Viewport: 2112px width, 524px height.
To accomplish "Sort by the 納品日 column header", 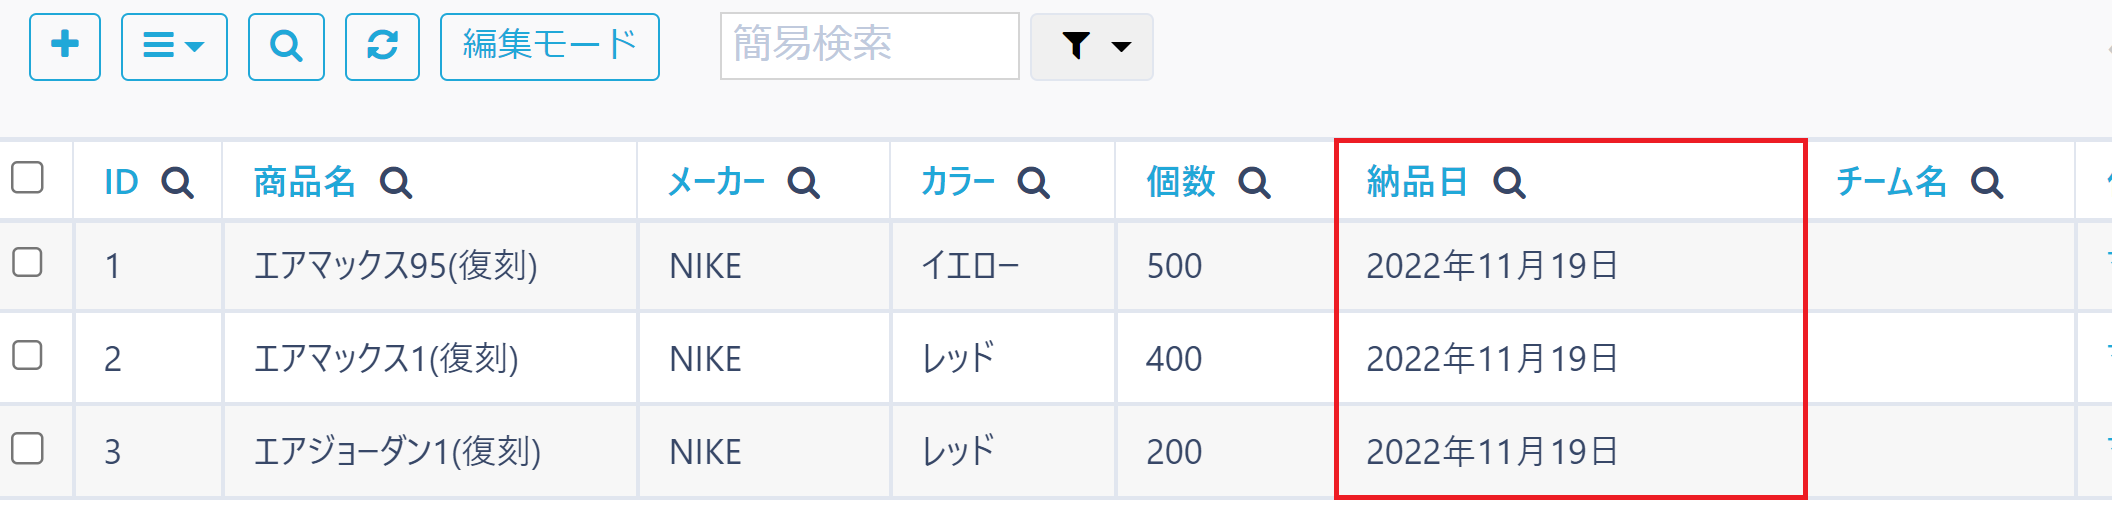I will point(1417,183).
